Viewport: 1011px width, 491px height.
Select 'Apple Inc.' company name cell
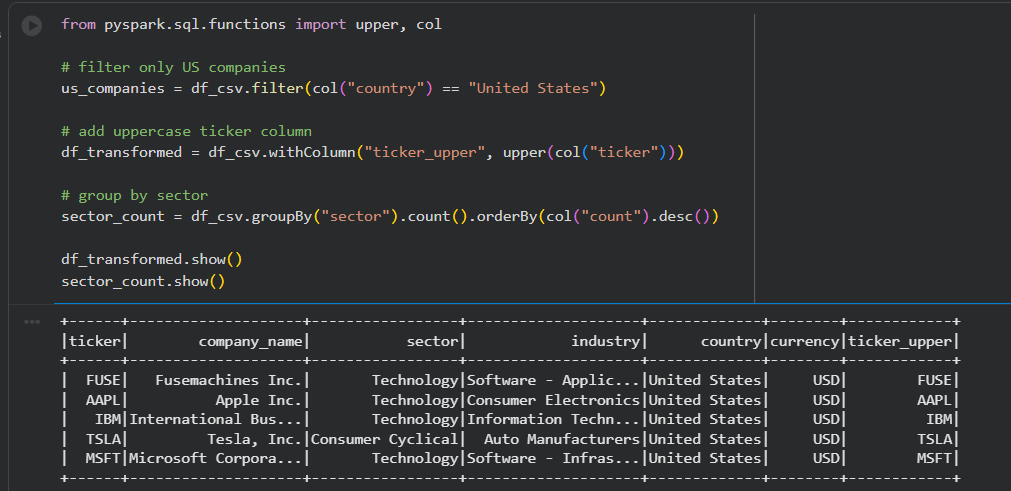[259, 400]
